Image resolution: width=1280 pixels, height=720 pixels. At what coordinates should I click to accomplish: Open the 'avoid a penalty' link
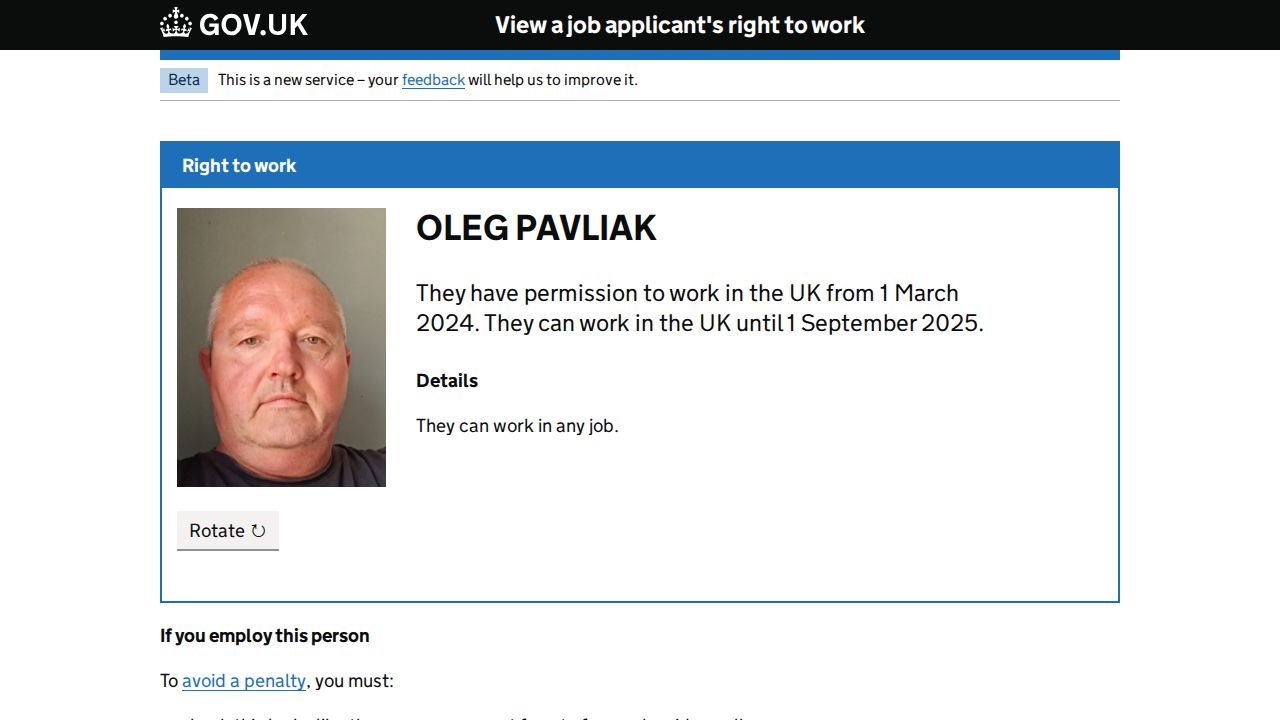click(244, 681)
